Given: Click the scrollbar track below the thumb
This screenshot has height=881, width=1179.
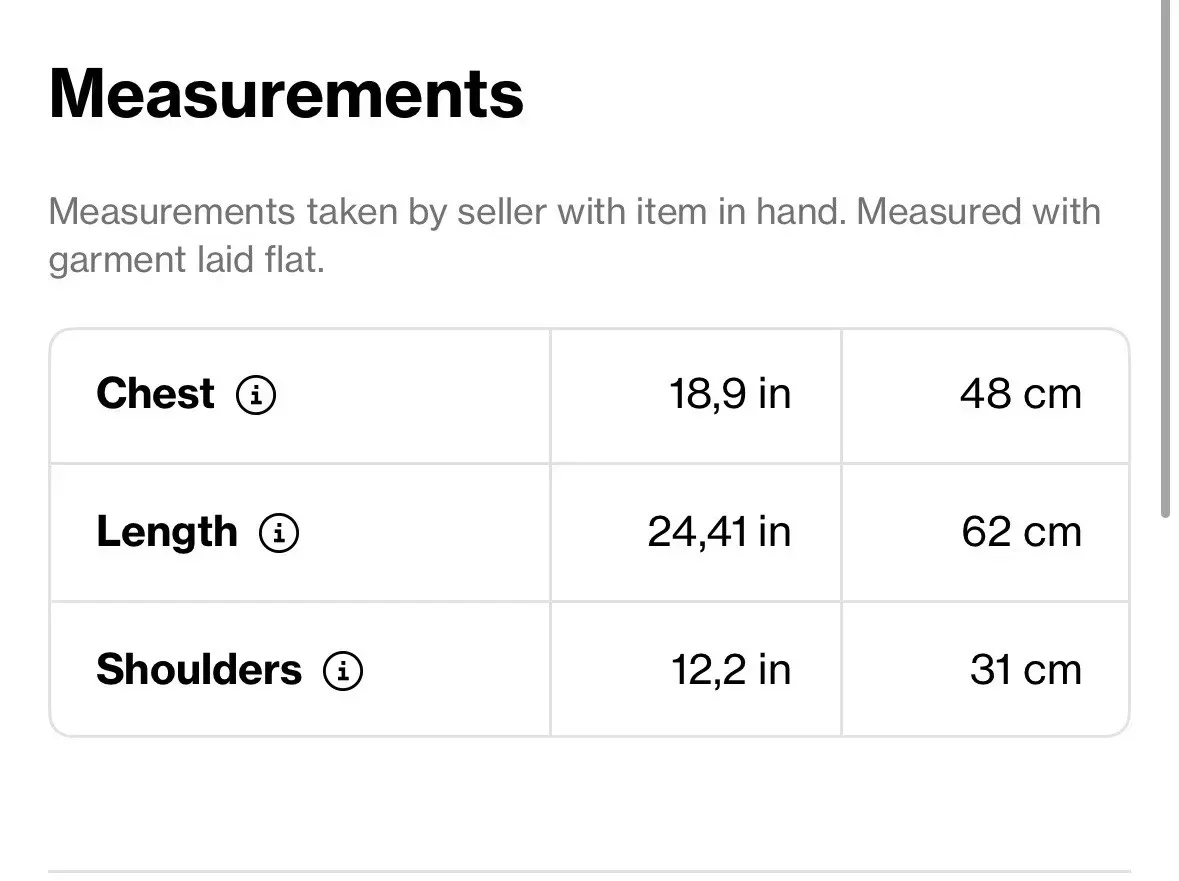Looking at the screenshot, I should 1165,699.
